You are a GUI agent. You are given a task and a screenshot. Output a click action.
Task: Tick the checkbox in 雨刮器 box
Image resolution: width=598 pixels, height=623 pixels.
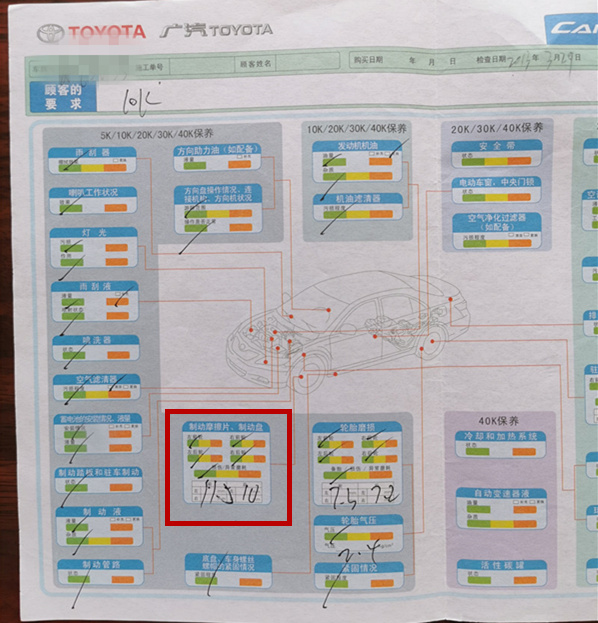116,160
